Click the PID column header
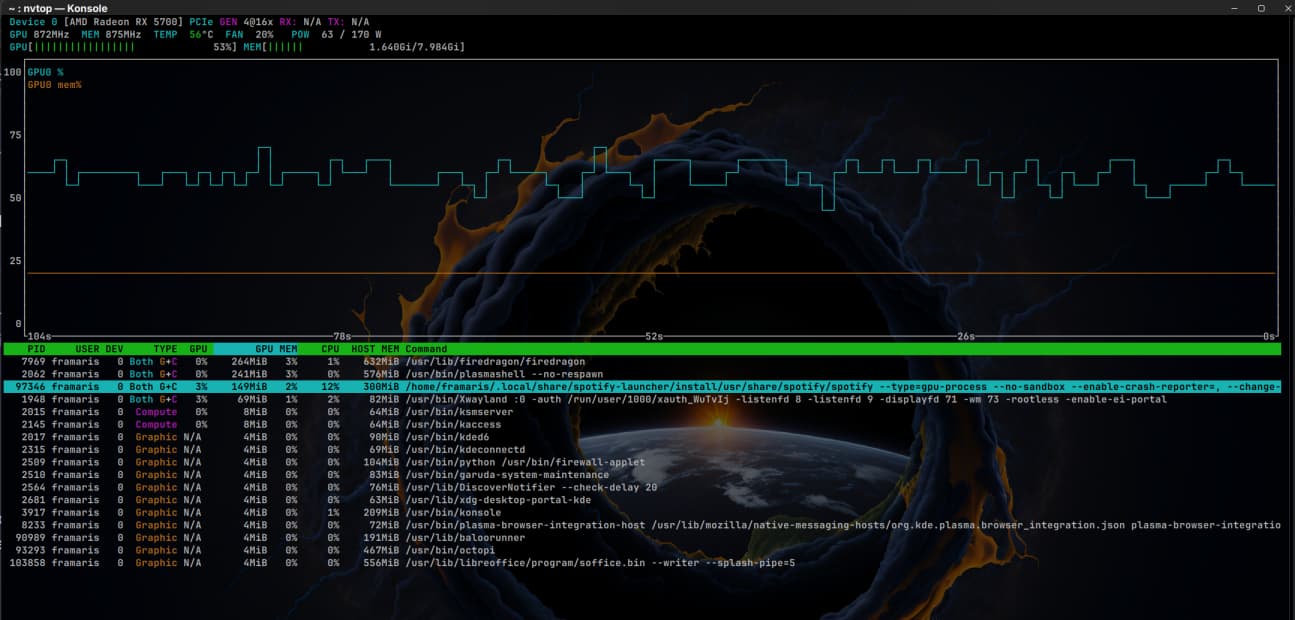The image size is (1295, 620). 36,349
